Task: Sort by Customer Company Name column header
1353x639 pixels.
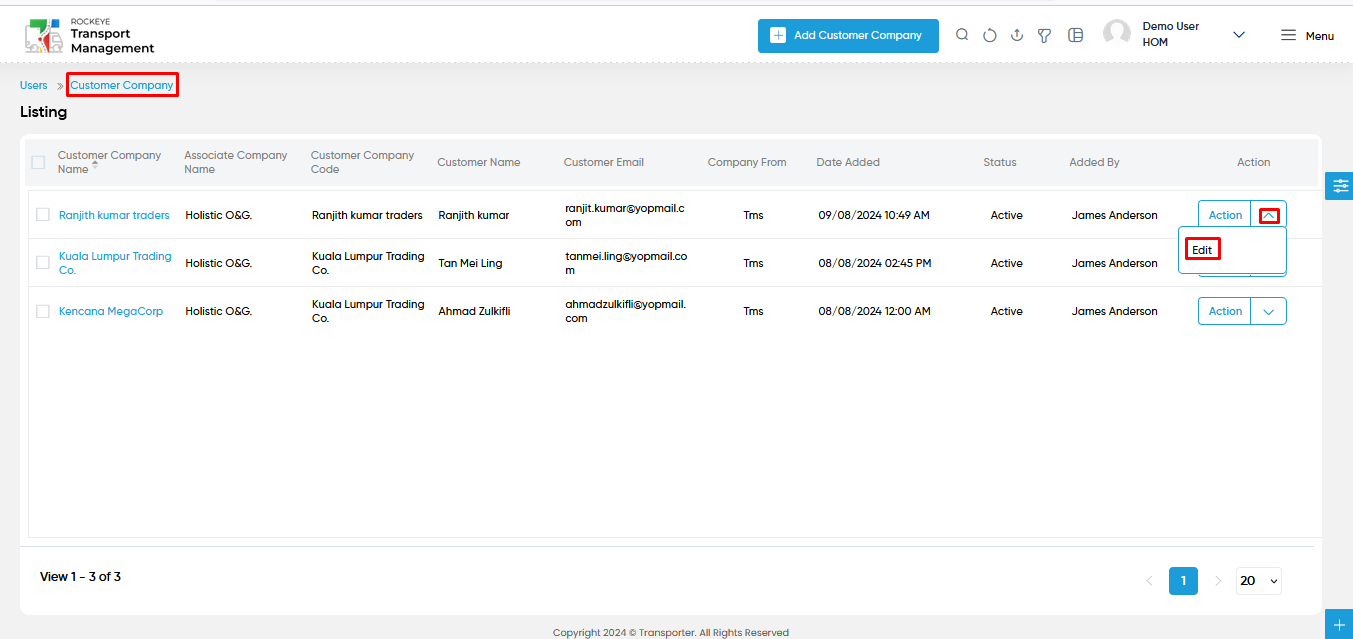Action: pyautogui.click(x=109, y=162)
